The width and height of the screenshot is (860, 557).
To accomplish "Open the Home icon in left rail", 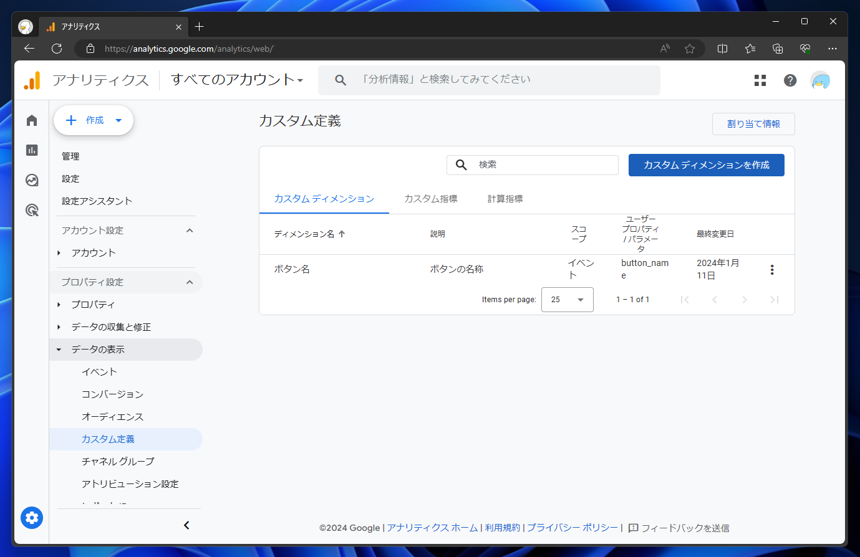I will (x=32, y=121).
